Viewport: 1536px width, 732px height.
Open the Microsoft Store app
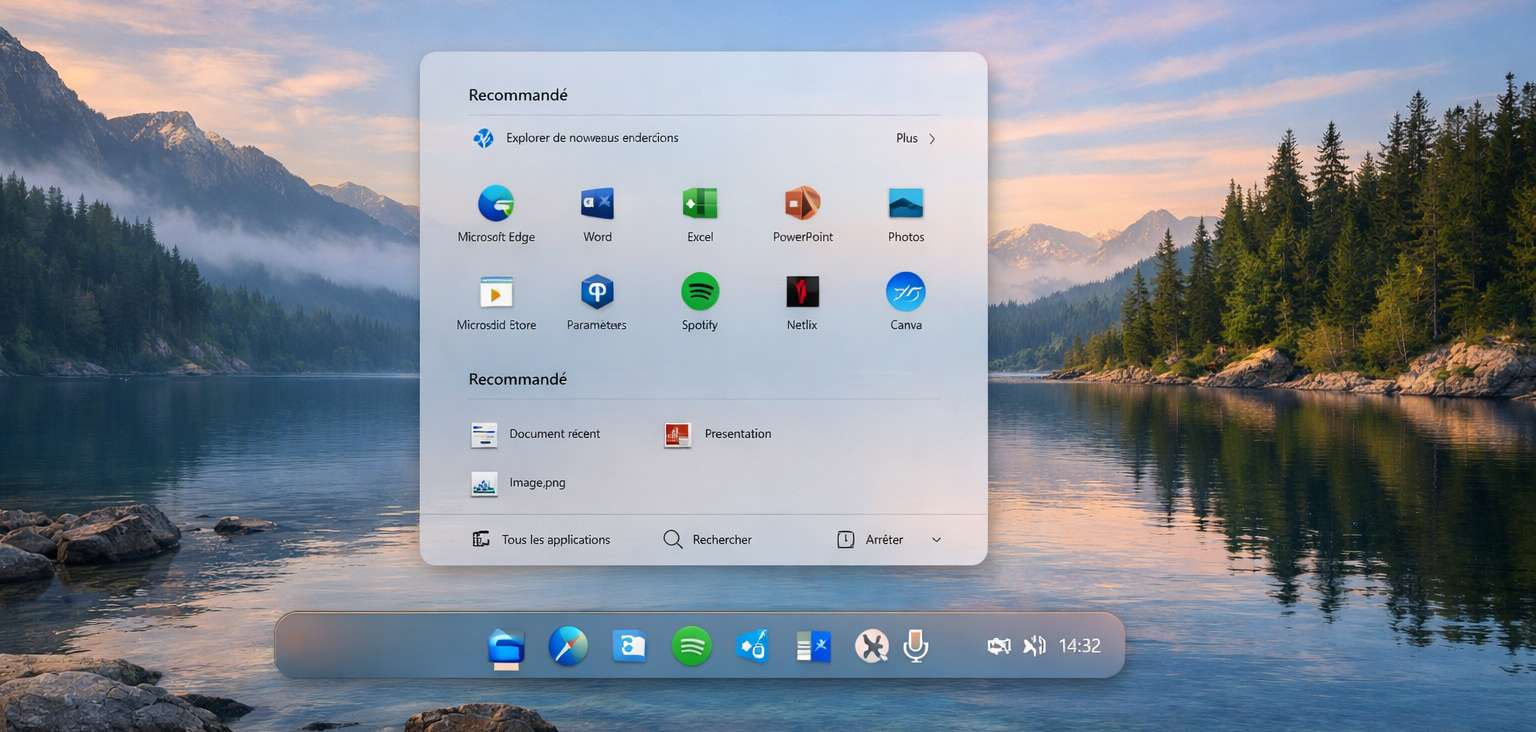(x=496, y=292)
